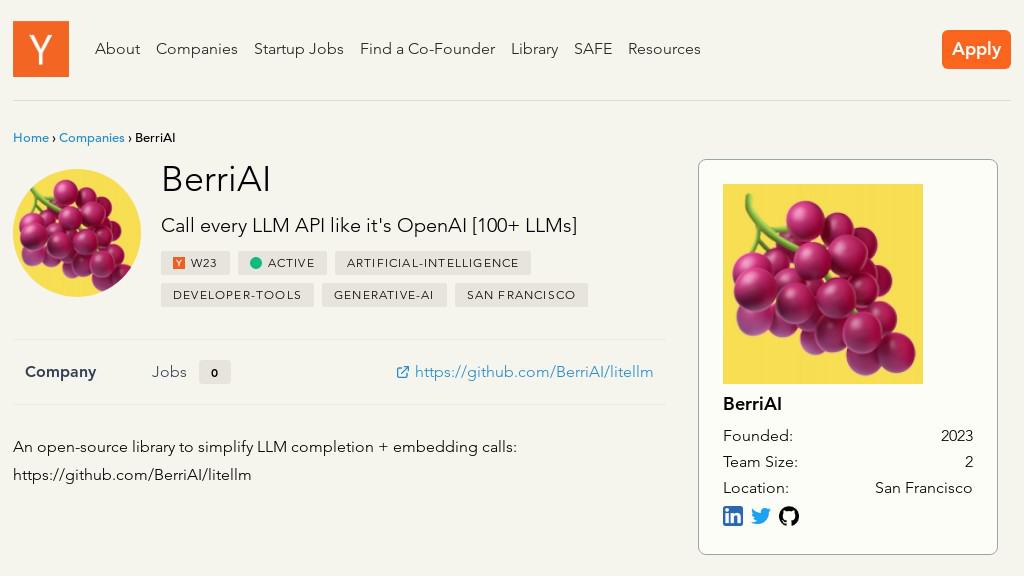Click the grapes company logo avatar
The width and height of the screenshot is (1024, 576).
tap(77, 232)
